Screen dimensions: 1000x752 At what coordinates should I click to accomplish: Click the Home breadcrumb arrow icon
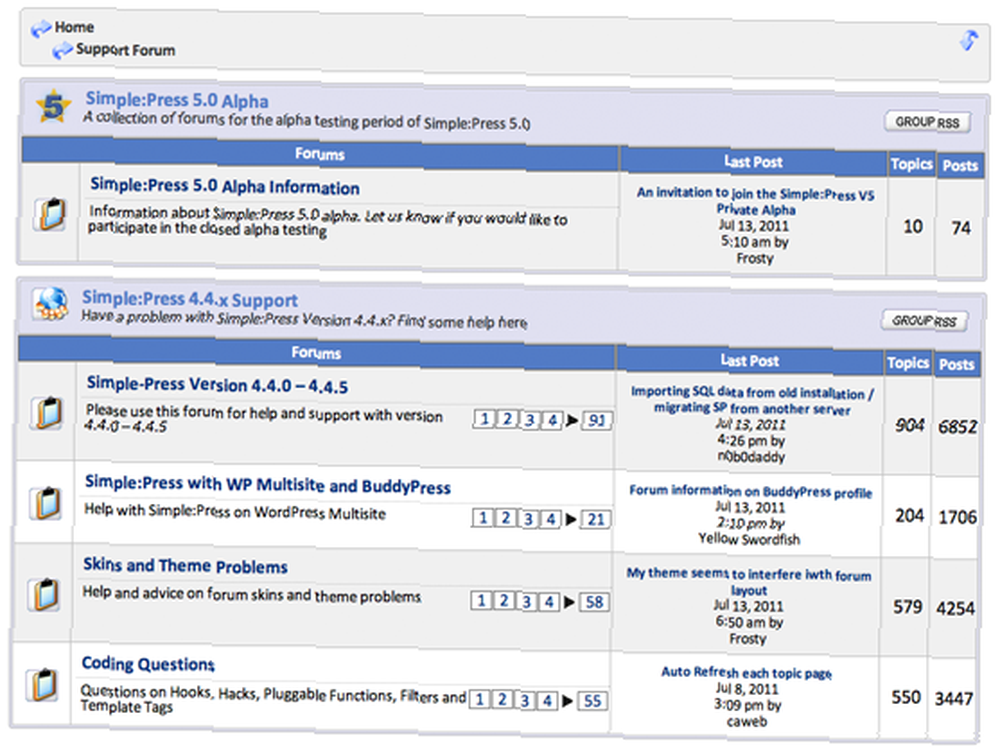pos(41,28)
